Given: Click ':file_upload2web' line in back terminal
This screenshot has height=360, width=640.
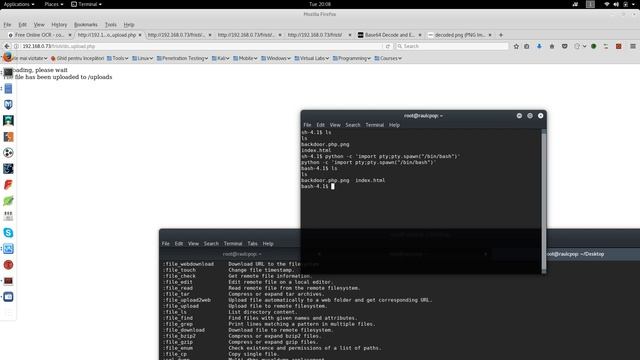Looking at the screenshot, I should pos(297,300).
